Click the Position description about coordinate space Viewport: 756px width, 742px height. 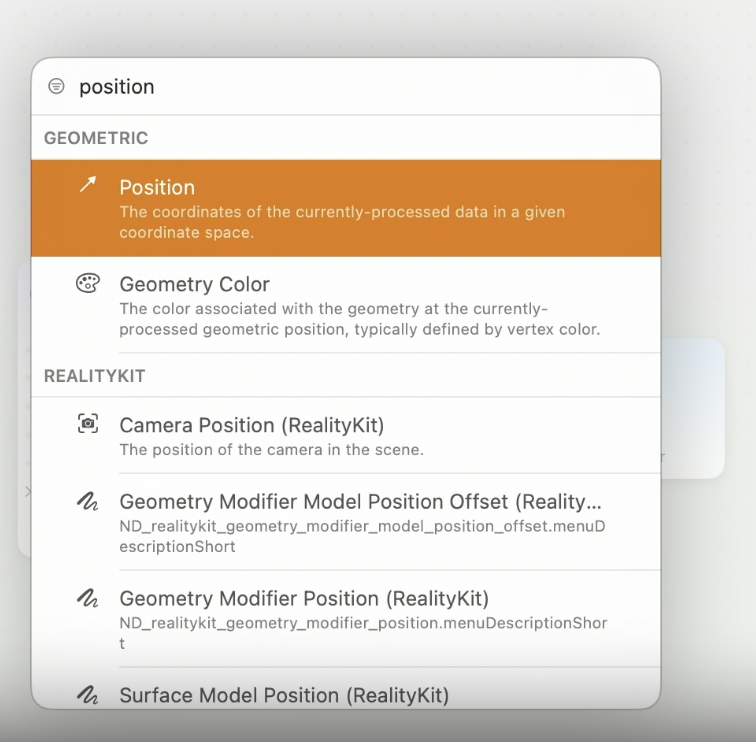point(342,222)
